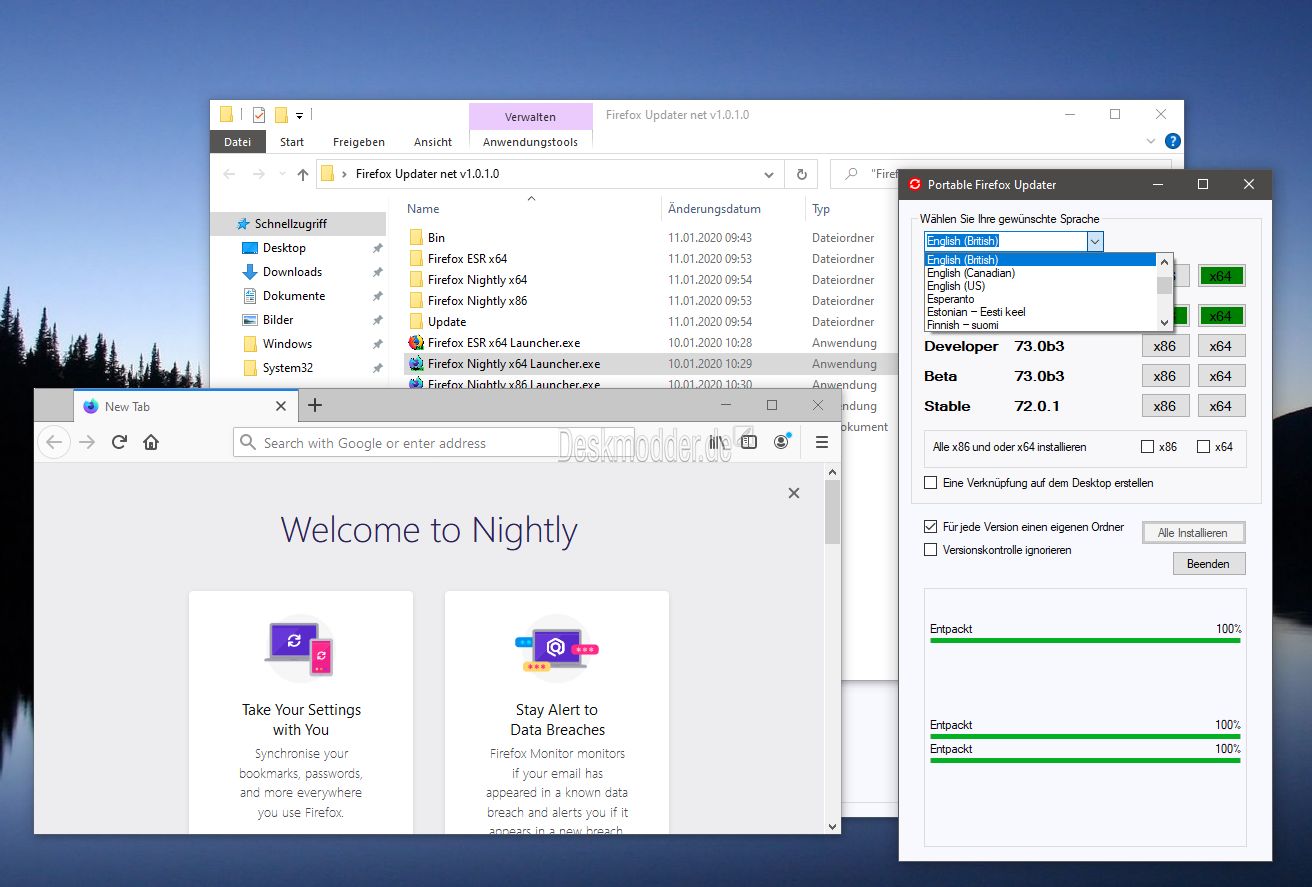Install Beta 73.0b3 x64
This screenshot has height=887, width=1312.
(1220, 377)
